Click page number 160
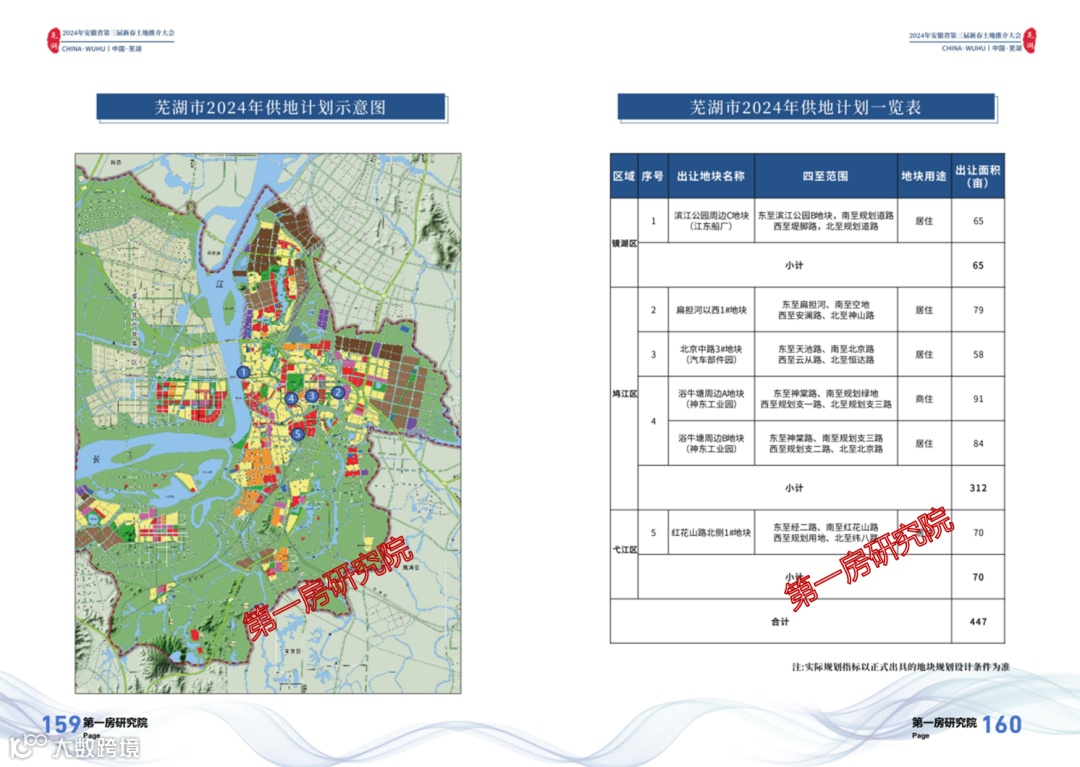 (x=1001, y=724)
